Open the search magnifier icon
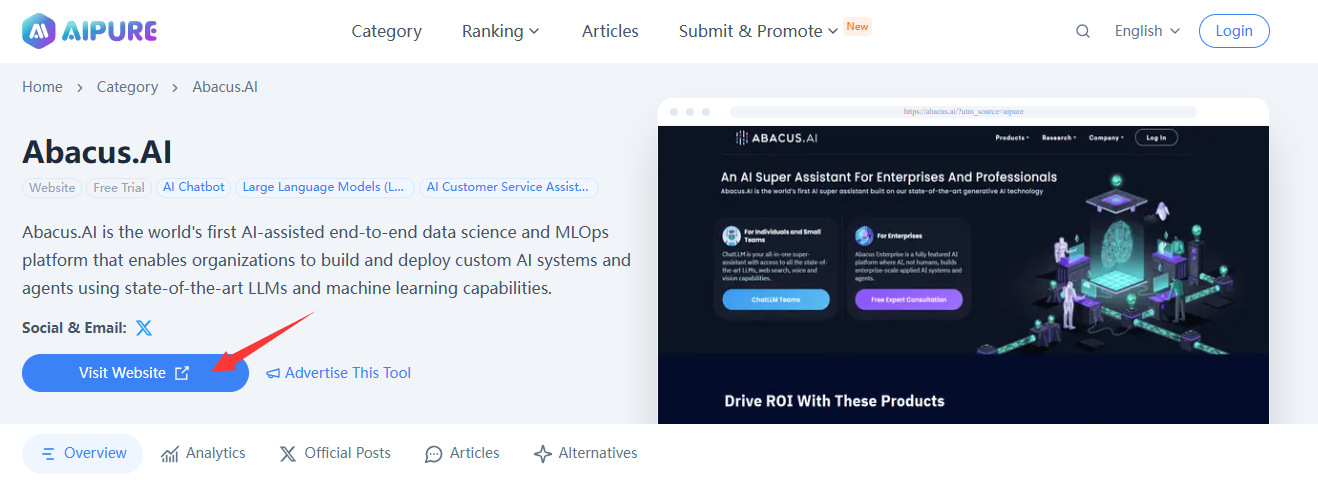Screen dimensions: 1318x484 1083,31
